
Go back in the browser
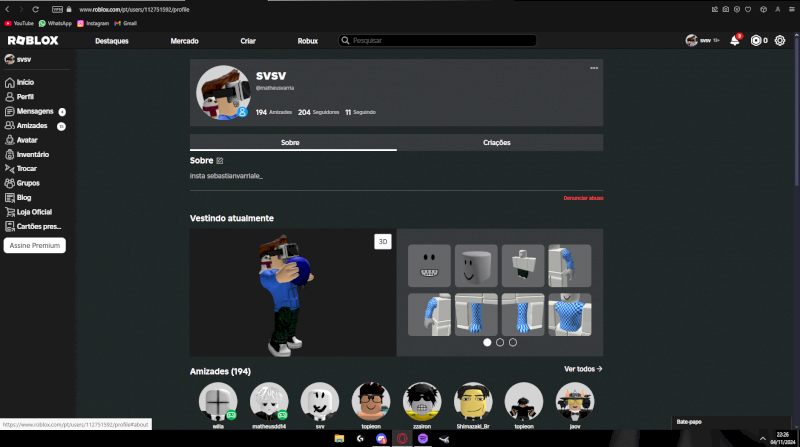(7, 9)
